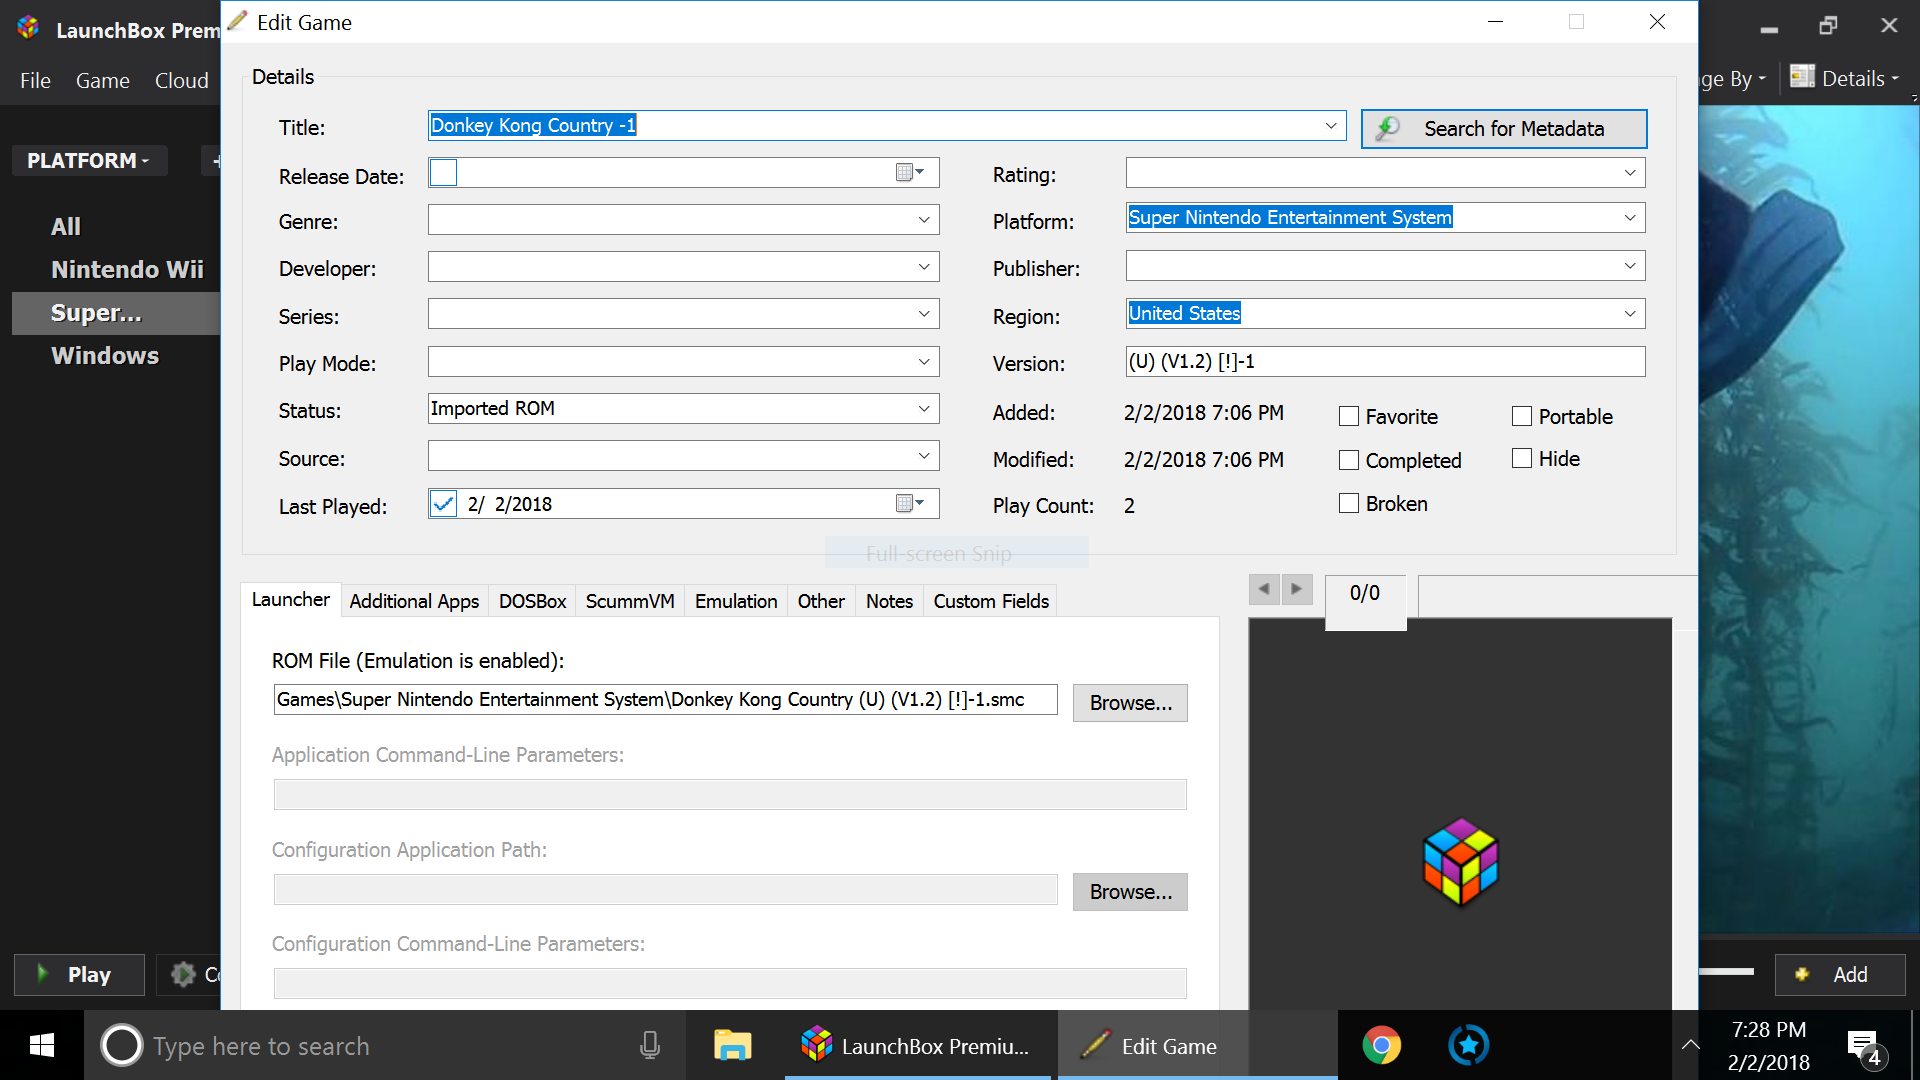Click the Add button in LaunchBox

click(x=1840, y=974)
